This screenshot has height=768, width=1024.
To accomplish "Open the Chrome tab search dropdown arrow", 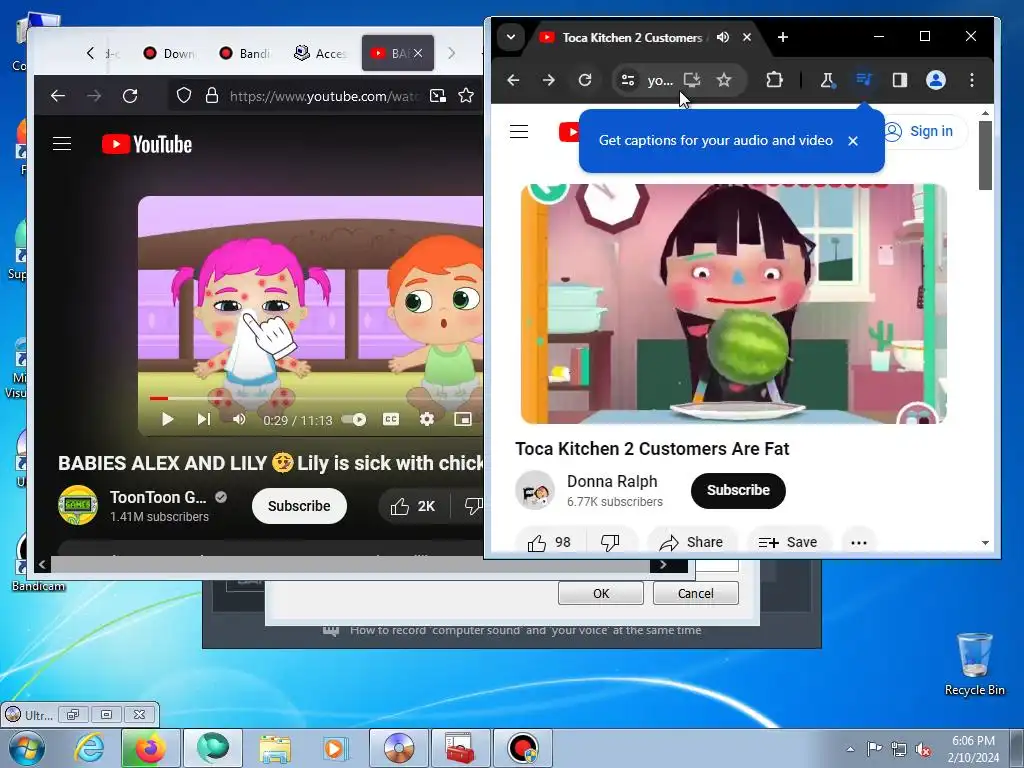I will 511,37.
